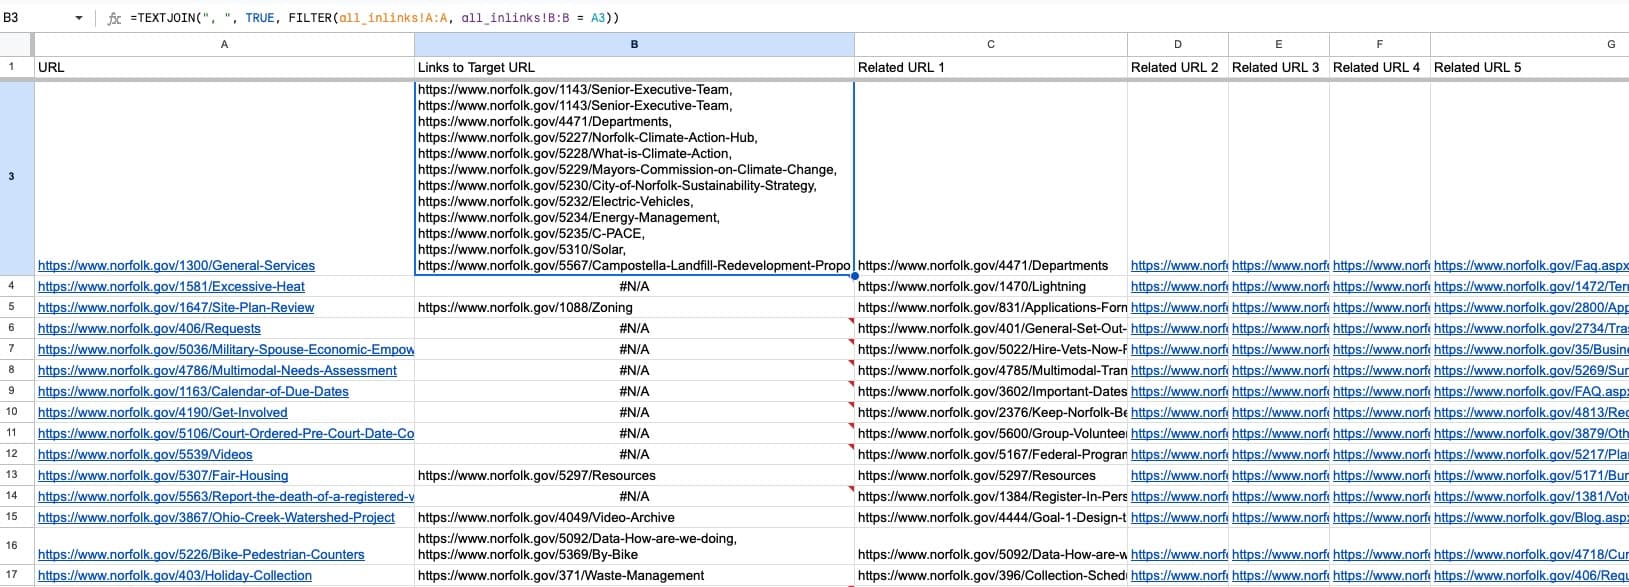Open the 1163/Calendar-of-Due-Dates link
Screen dimensions: 1629x587
(193, 392)
